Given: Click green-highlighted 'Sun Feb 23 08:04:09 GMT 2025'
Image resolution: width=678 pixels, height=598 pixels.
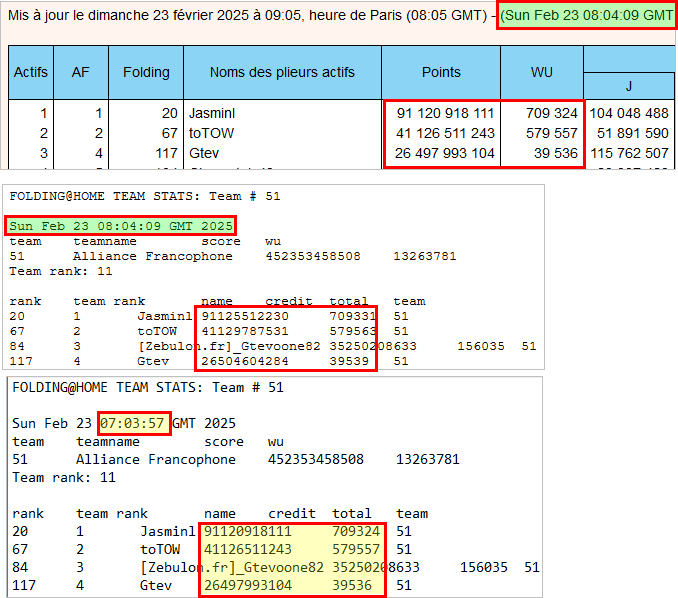Looking at the screenshot, I should coord(121,225).
